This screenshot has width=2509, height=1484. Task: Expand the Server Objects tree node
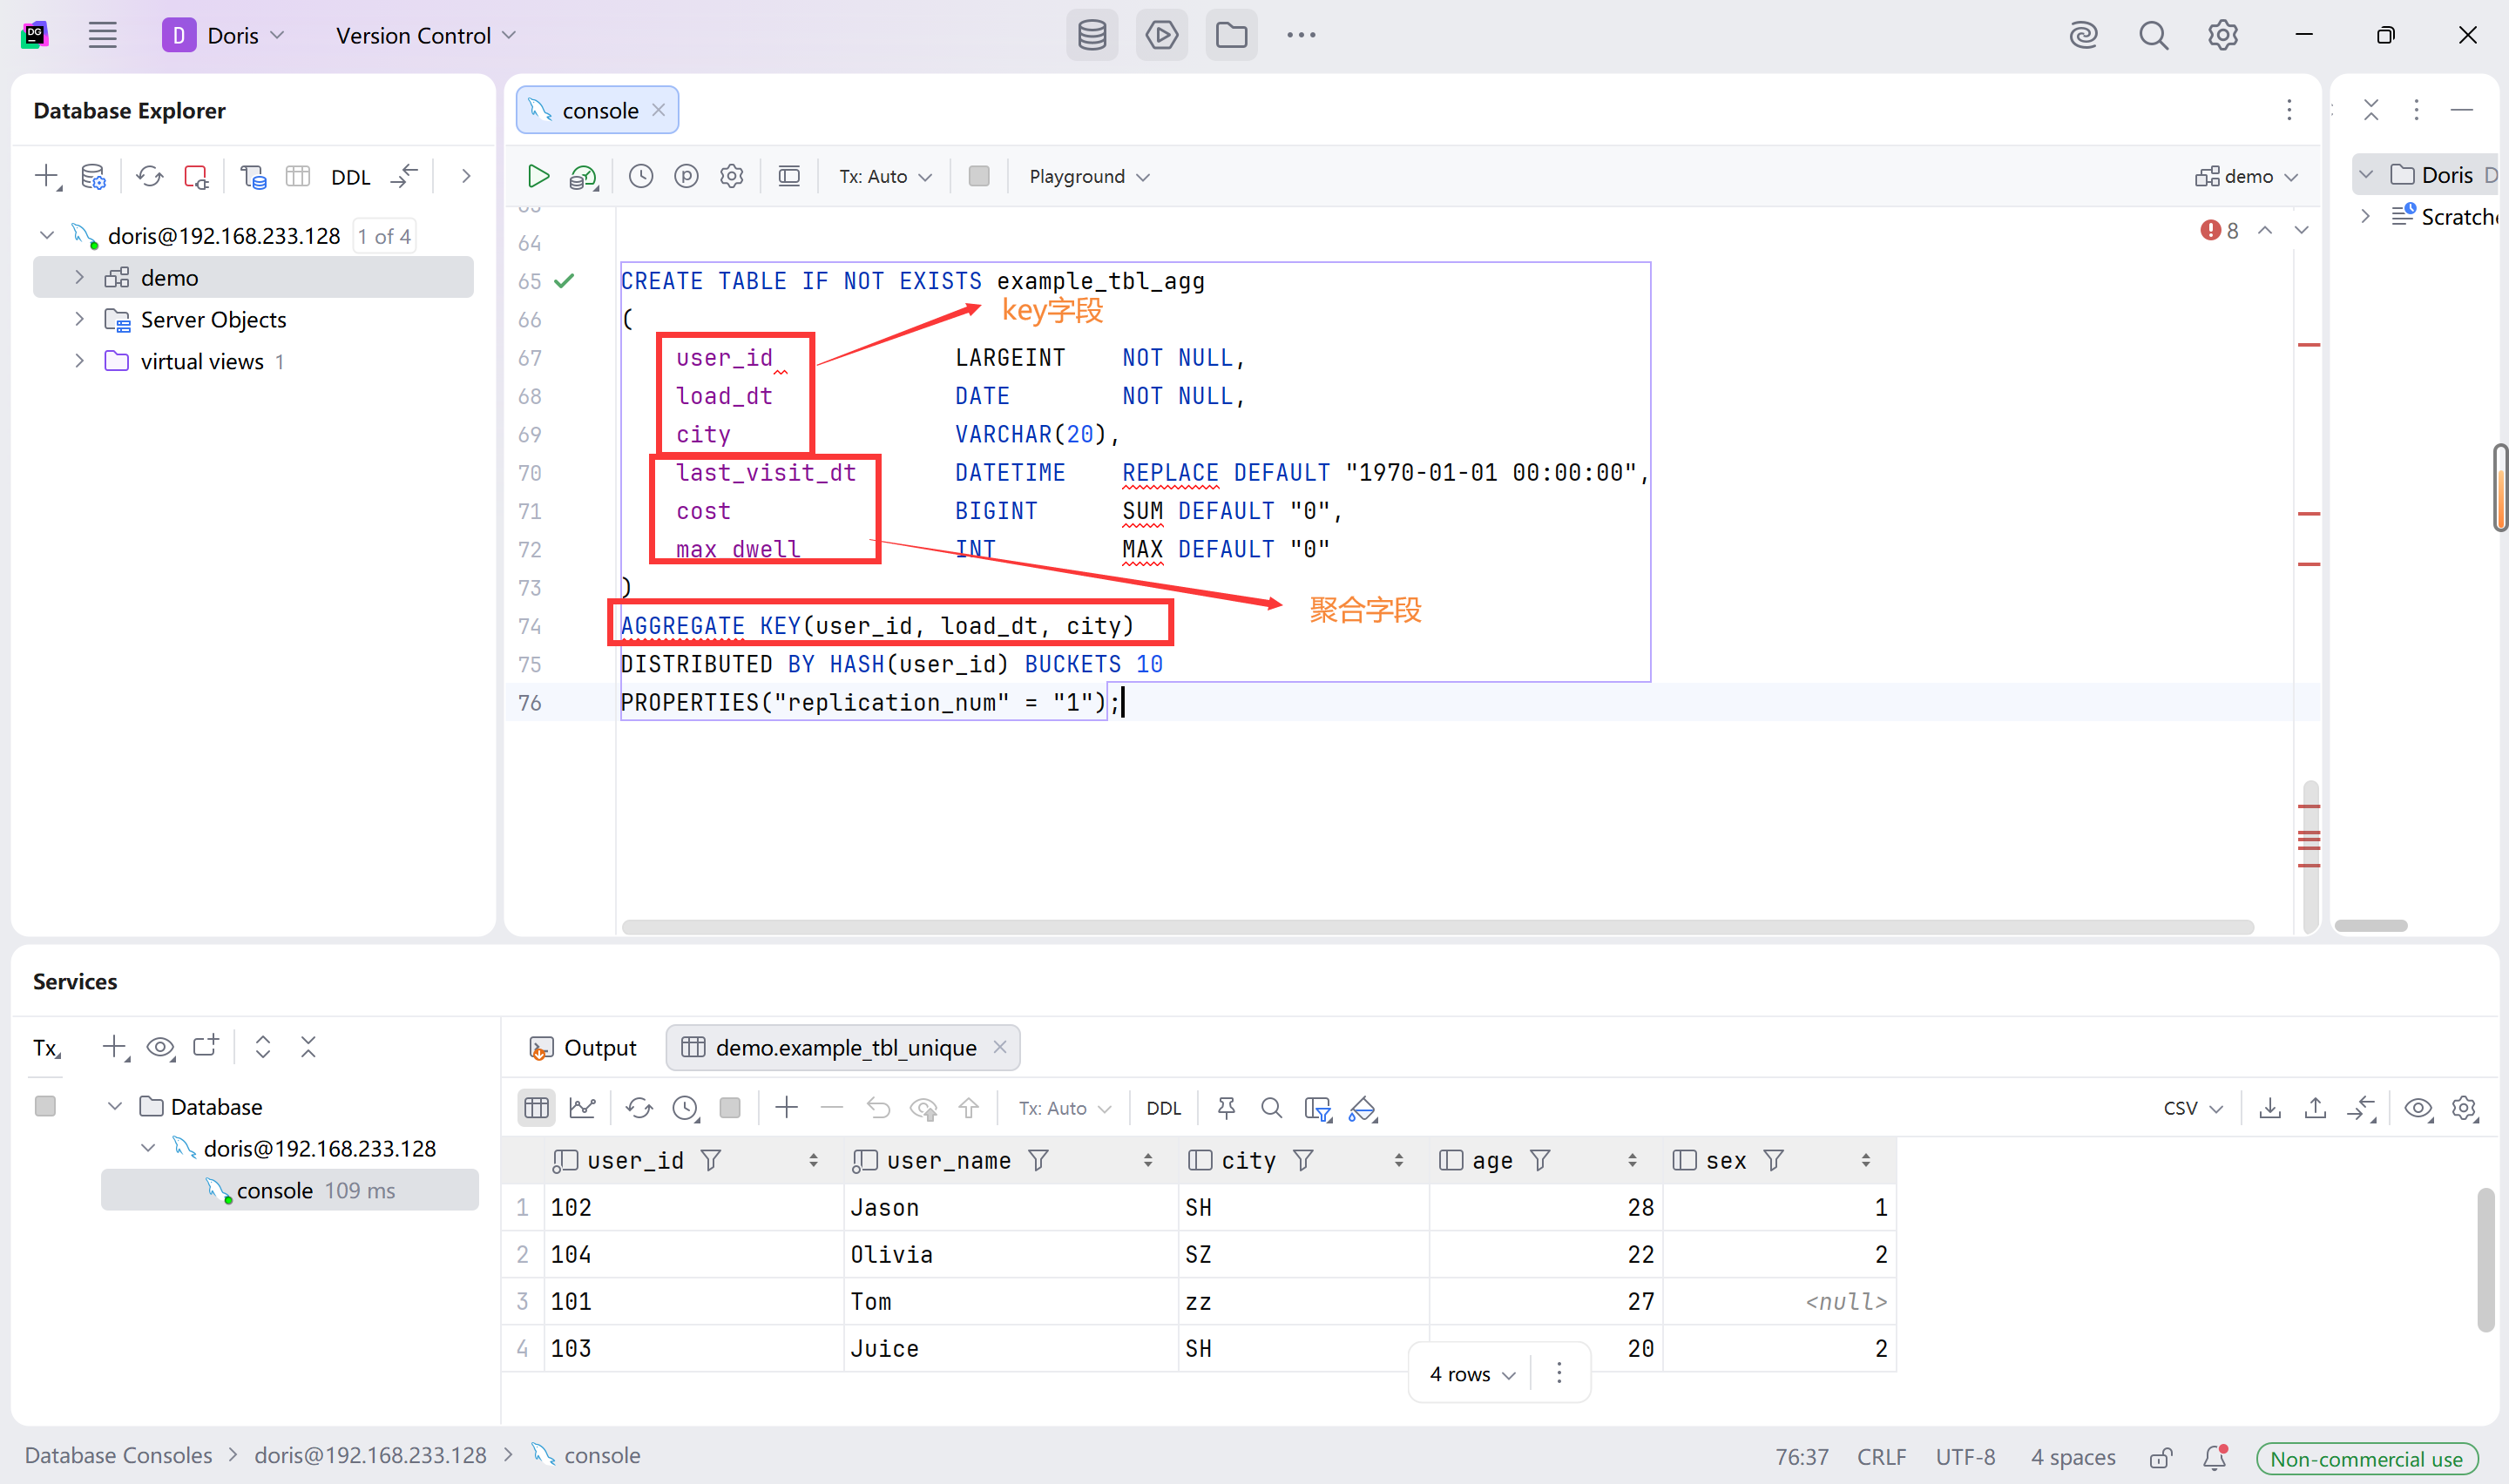tap(79, 320)
